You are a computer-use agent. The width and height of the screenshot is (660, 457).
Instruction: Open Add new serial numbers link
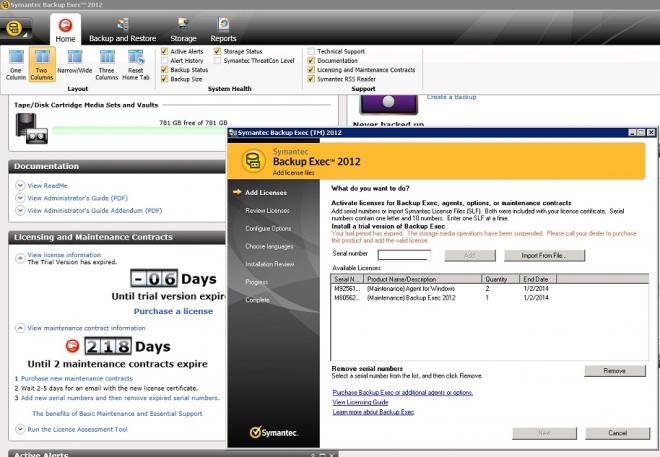point(120,398)
